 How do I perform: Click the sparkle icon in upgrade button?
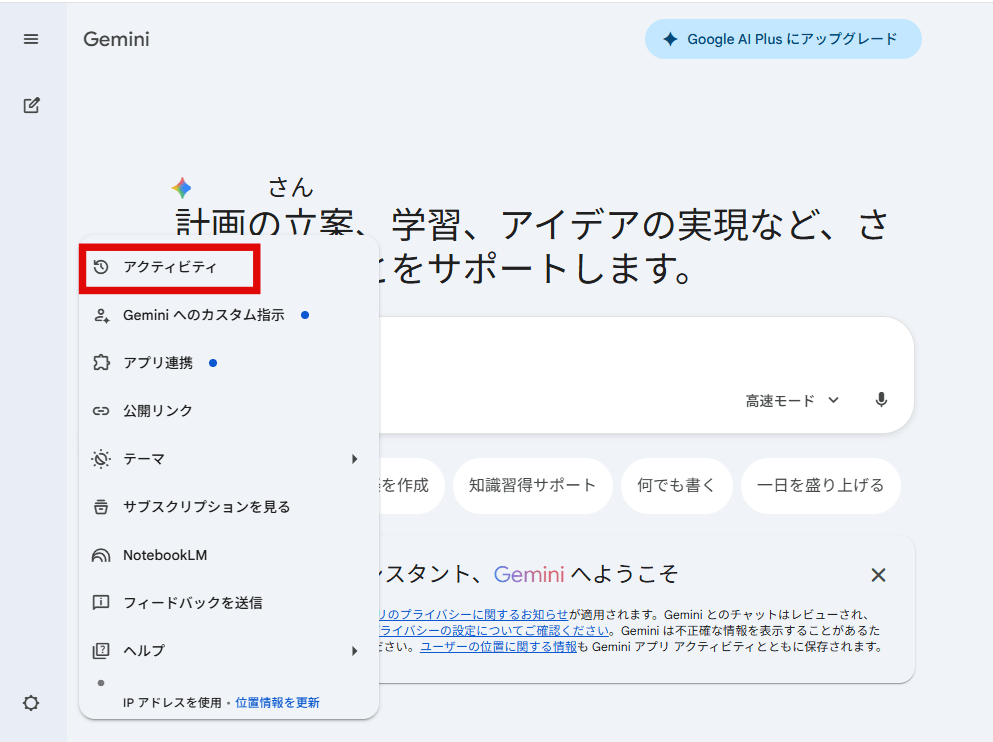(670, 39)
